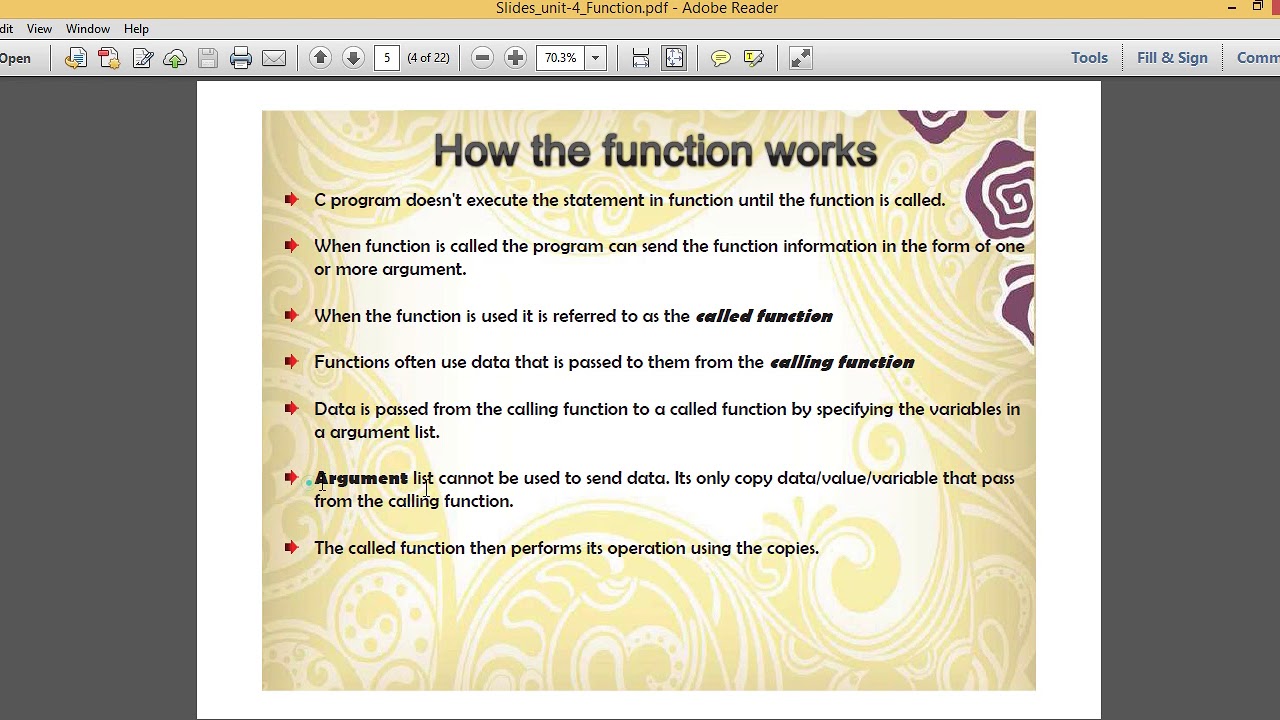Add a sticky note comment icon
The height and width of the screenshot is (720, 1280).
click(x=720, y=58)
